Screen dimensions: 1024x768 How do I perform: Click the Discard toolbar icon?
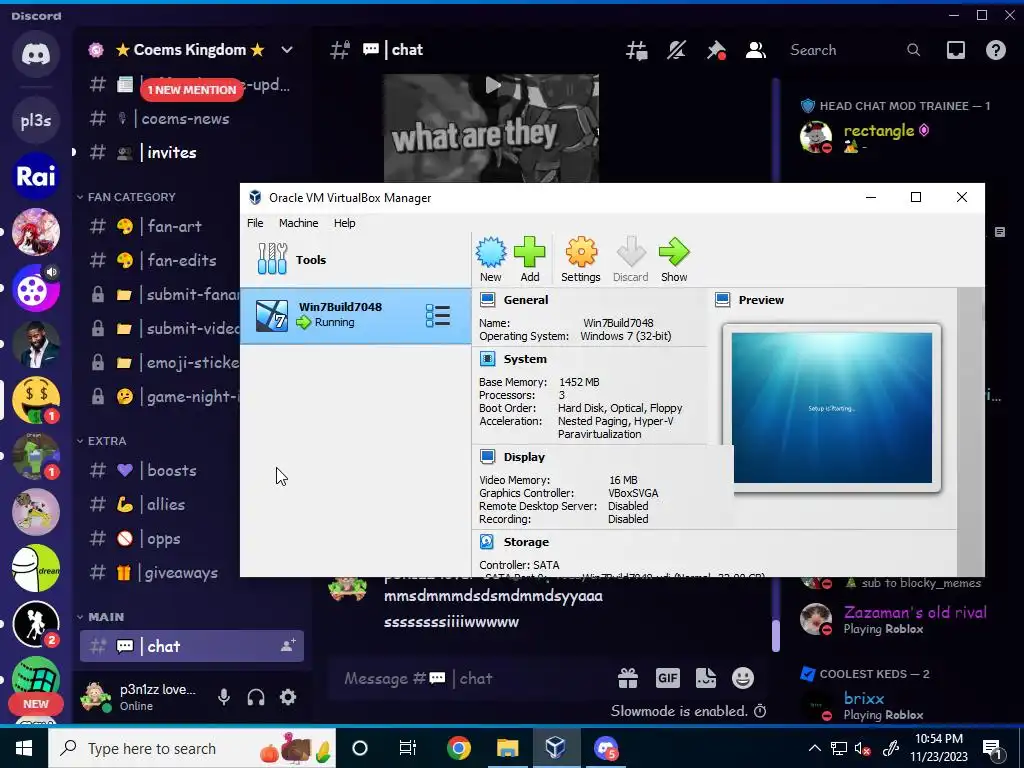click(x=630, y=259)
